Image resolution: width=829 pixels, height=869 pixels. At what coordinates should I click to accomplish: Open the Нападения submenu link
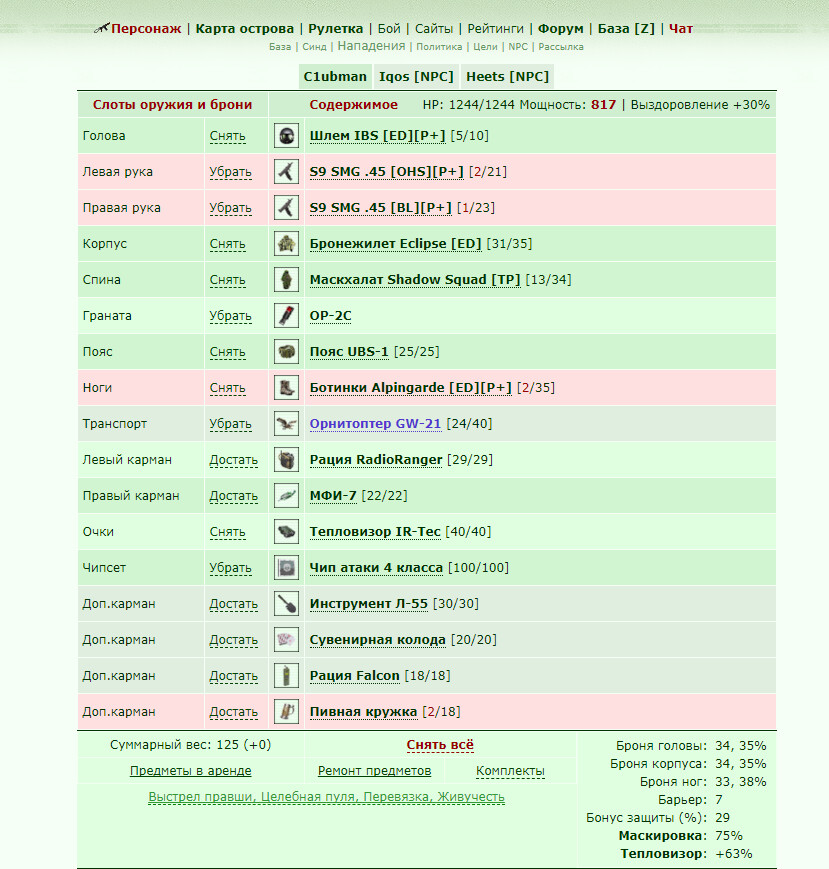(371, 46)
